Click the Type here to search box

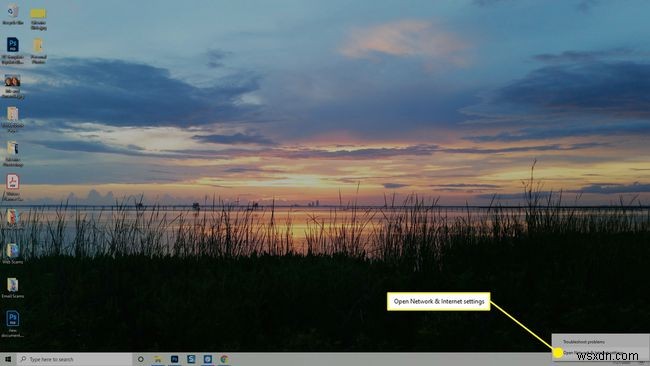[x=75, y=359]
